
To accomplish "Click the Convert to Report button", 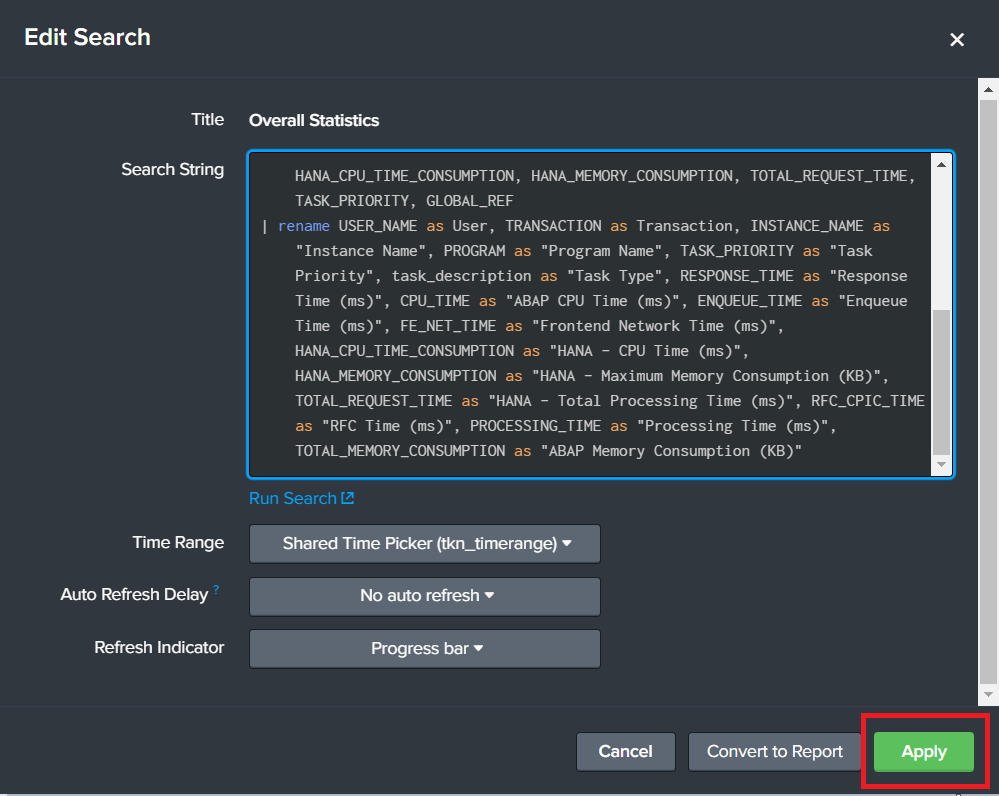I will [775, 752].
